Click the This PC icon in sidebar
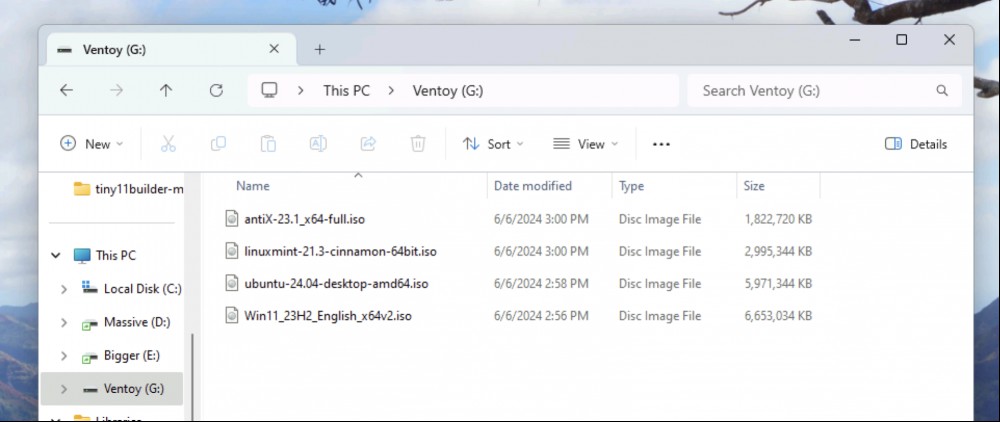Image resolution: width=1000 pixels, height=422 pixels. coord(82,256)
